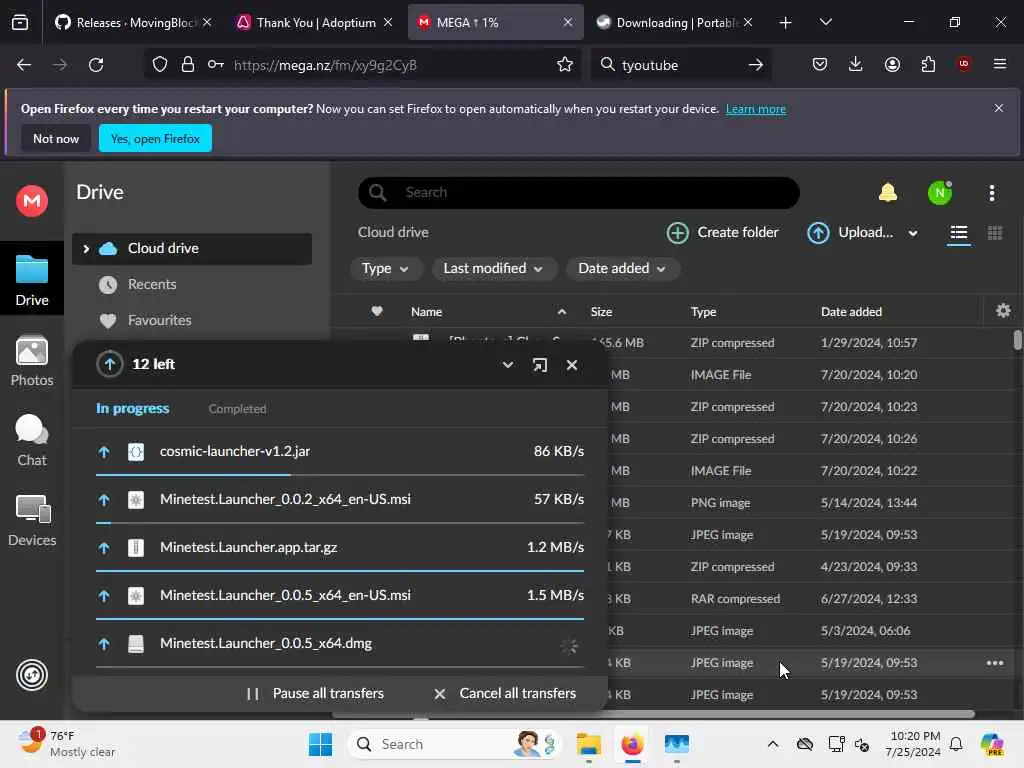Open the Last modified filter dropdown

[x=493, y=268]
